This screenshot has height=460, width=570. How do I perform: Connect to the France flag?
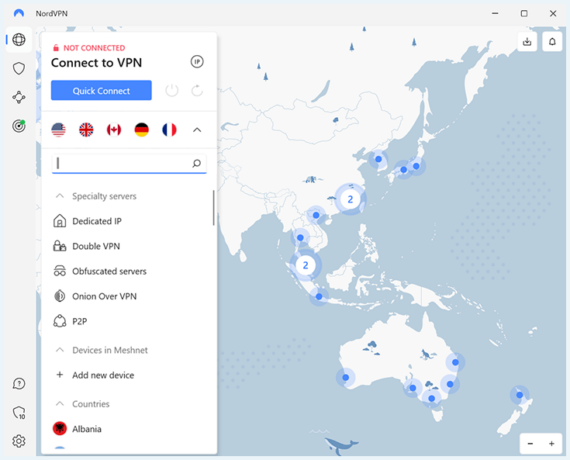point(169,129)
